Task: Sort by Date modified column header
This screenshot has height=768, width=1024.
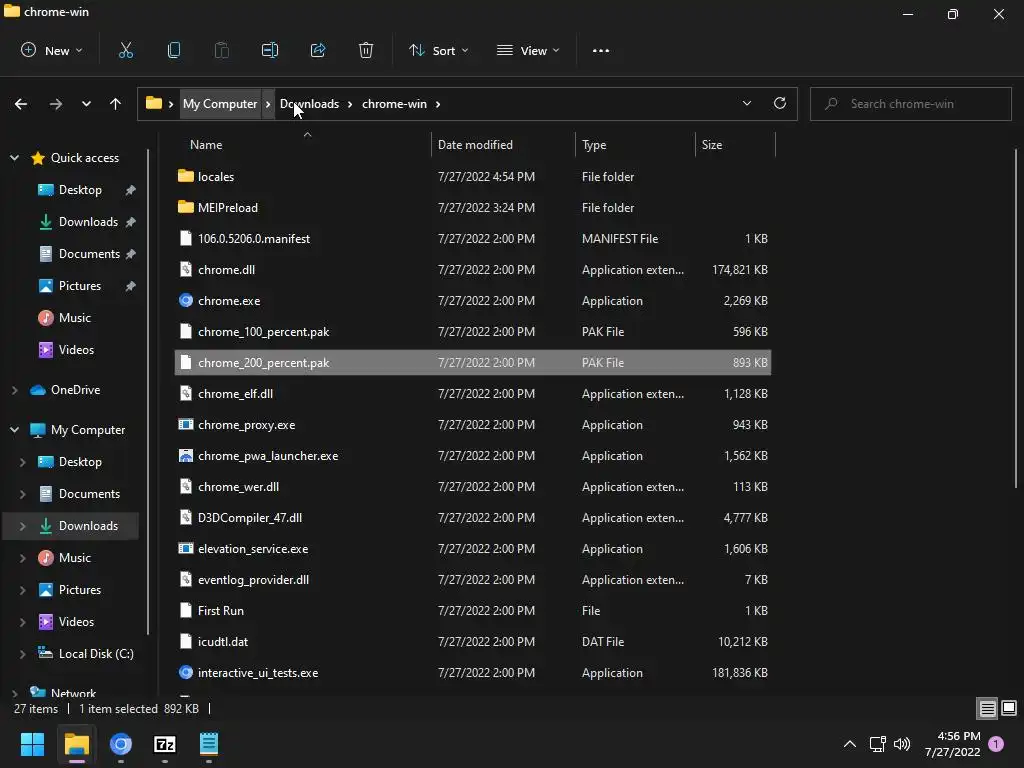Action: click(x=475, y=145)
